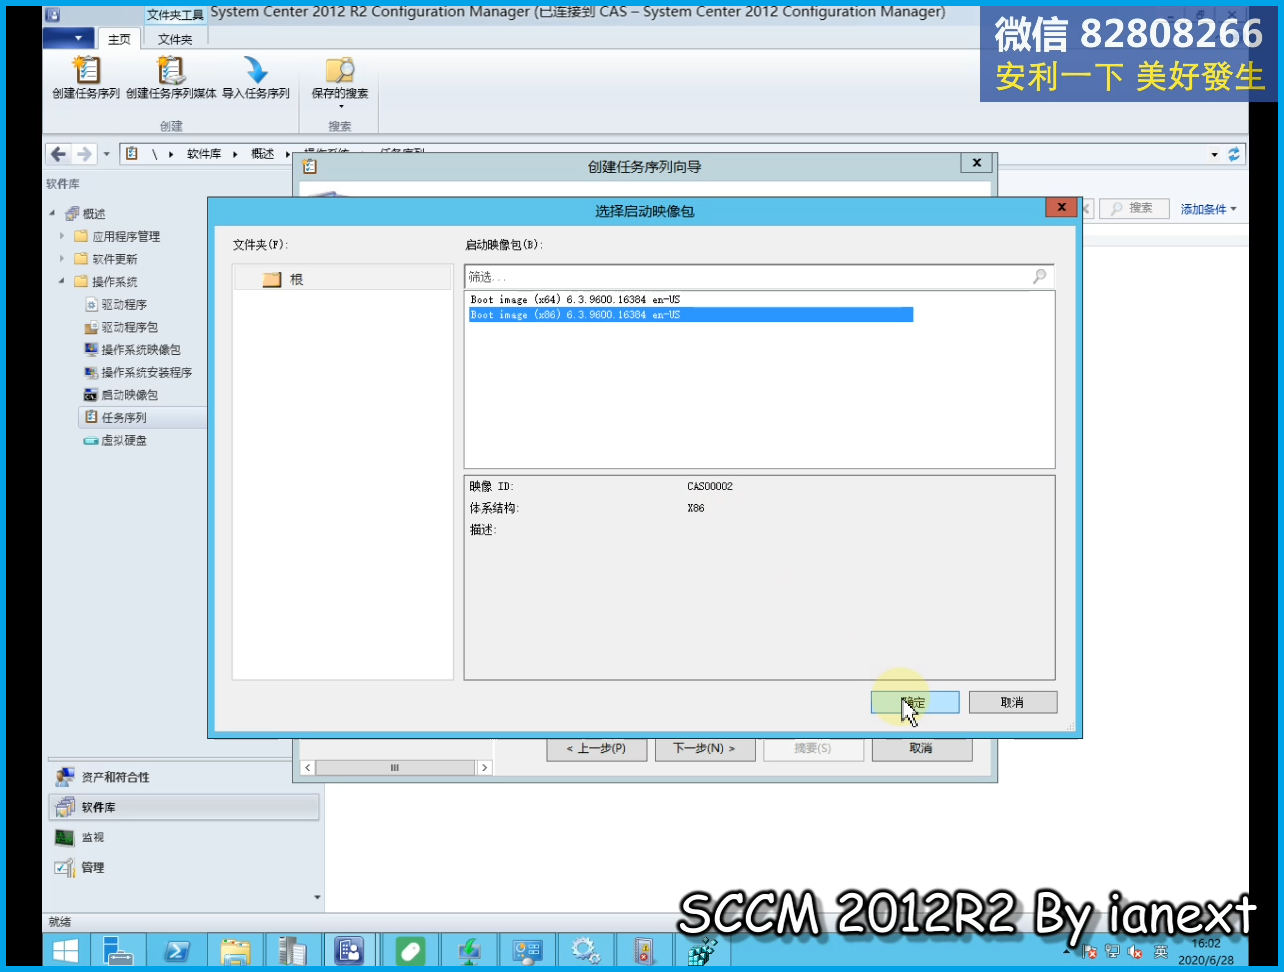The image size is (1284, 972).
Task: Select Boot image (x86) 6.3.9600.16384 en-US
Action: (690, 314)
